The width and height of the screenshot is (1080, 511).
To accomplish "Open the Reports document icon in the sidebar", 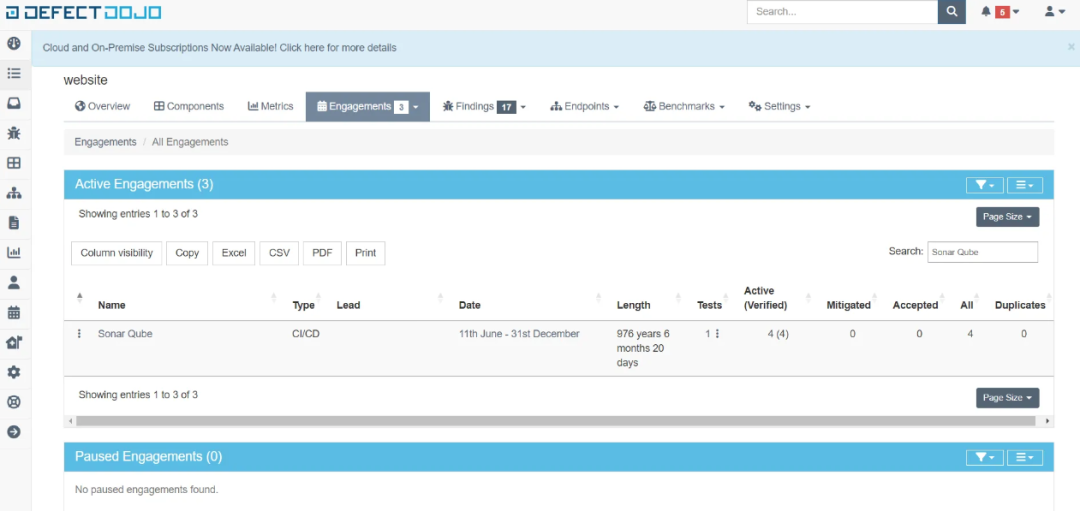I will [14, 222].
